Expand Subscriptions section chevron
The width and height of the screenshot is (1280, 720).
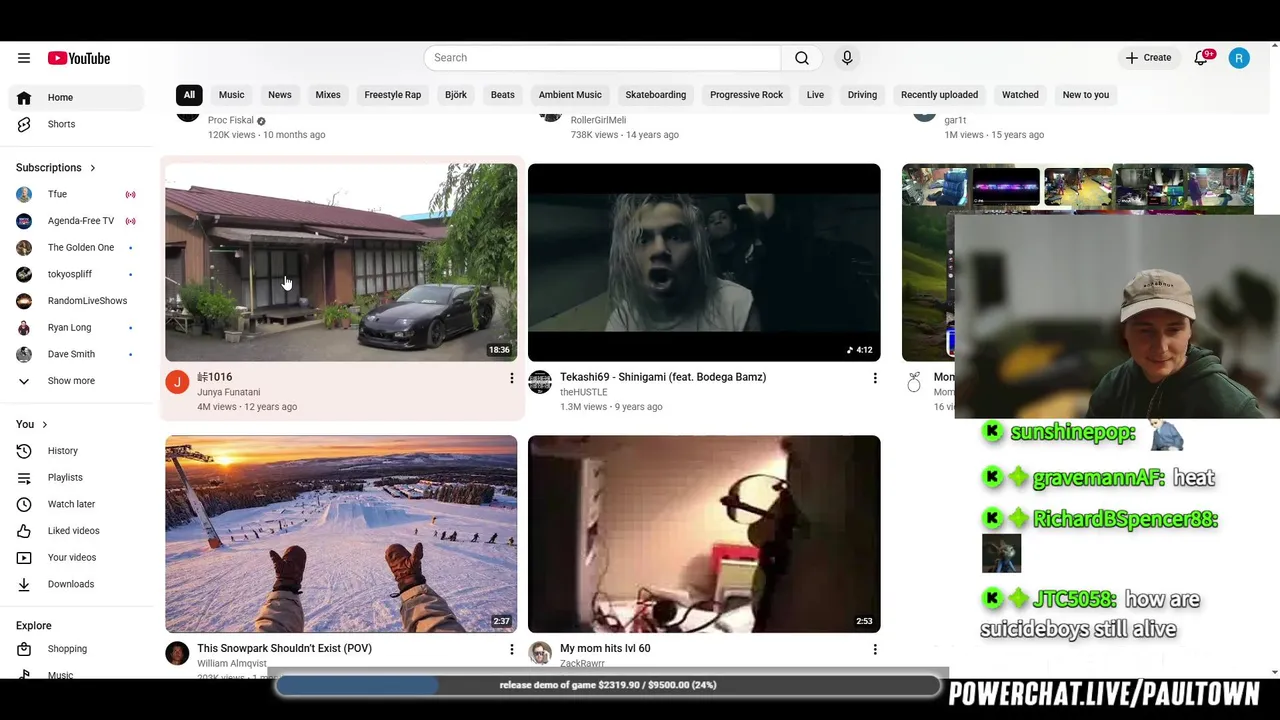pyautogui.click(x=93, y=168)
